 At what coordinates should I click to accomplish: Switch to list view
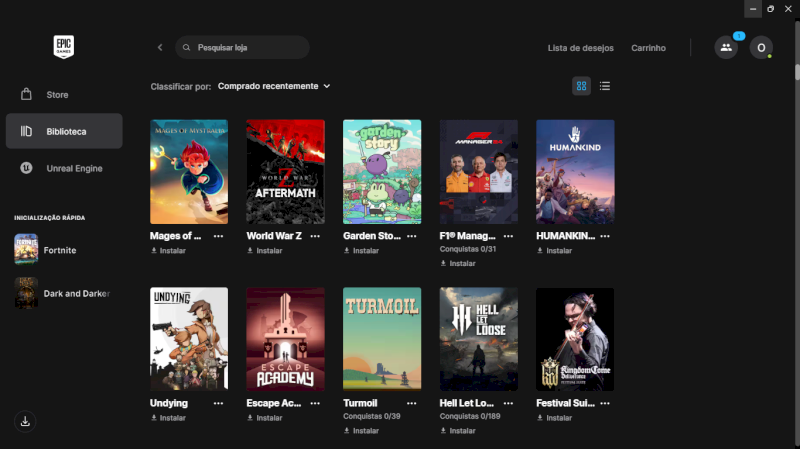(605, 86)
